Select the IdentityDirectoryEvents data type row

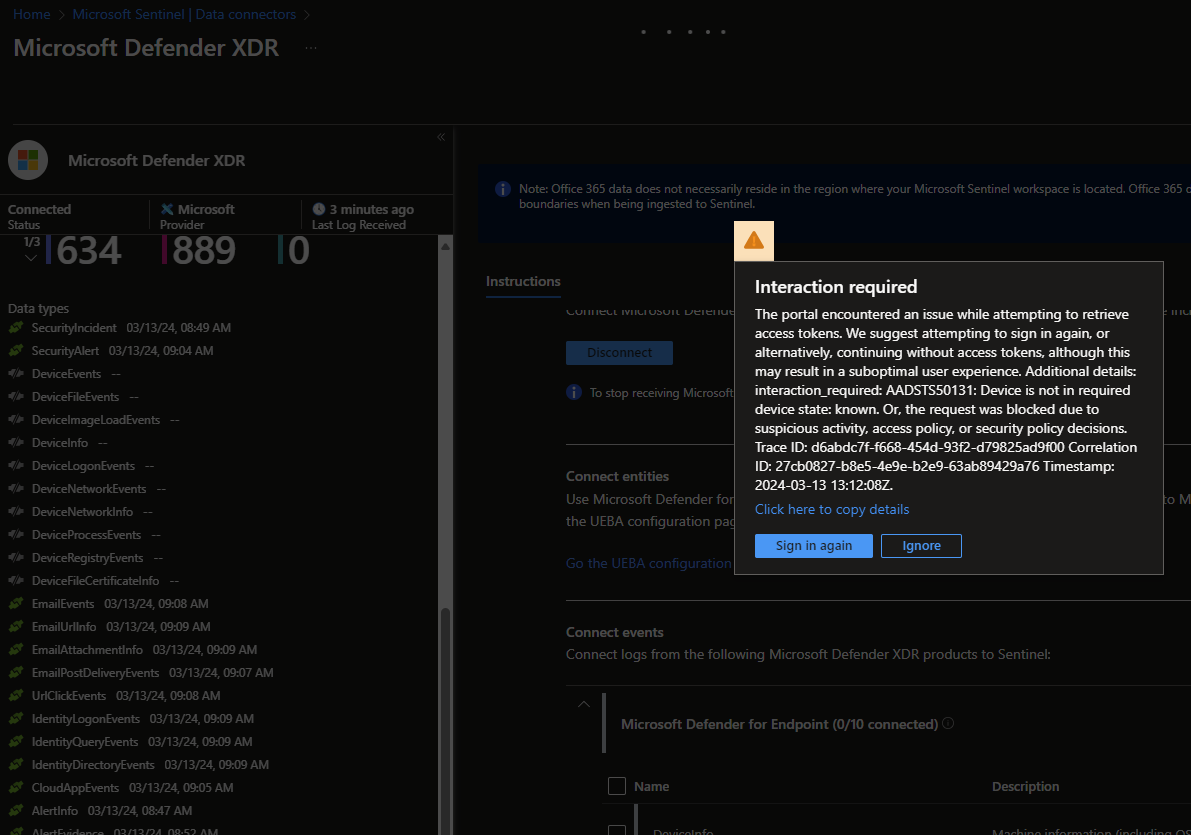139,764
